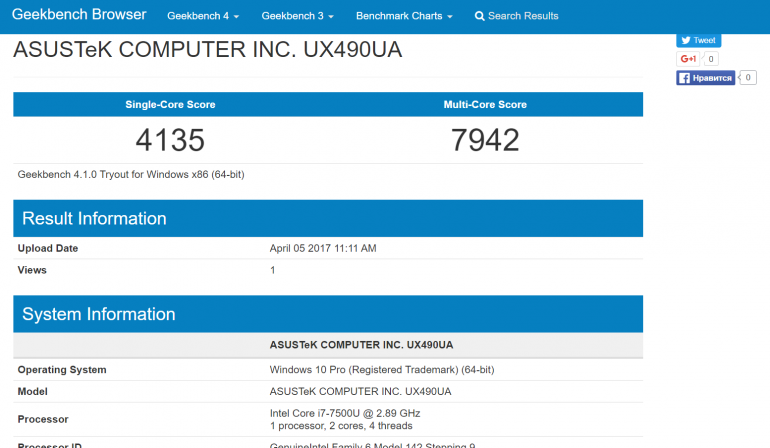Click the Result Information section header
Viewport: 770px width, 448px height.
(x=328, y=218)
